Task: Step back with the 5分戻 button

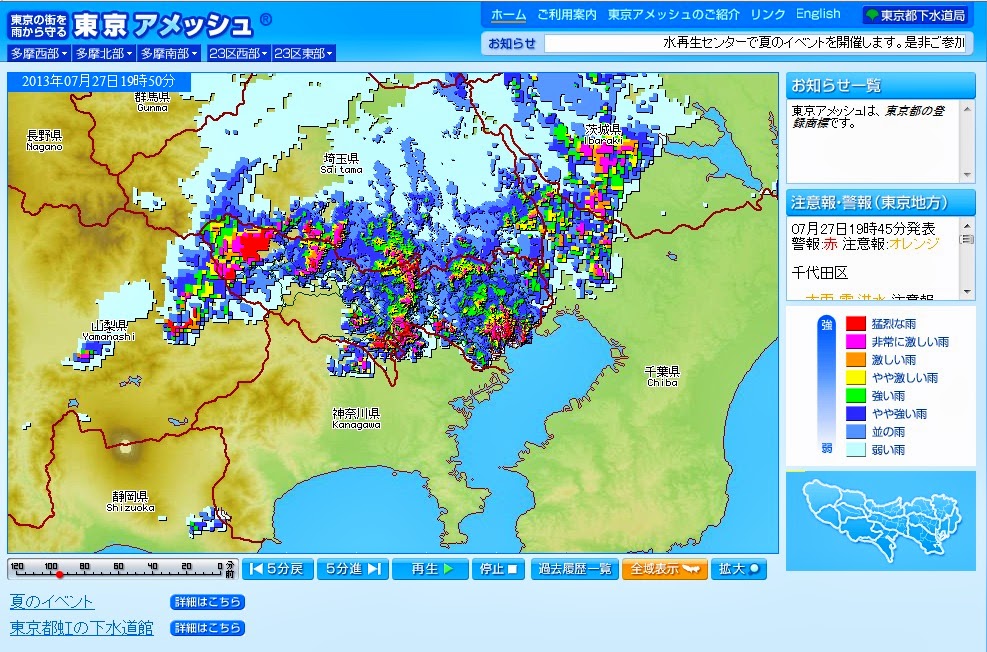Action: [278, 569]
